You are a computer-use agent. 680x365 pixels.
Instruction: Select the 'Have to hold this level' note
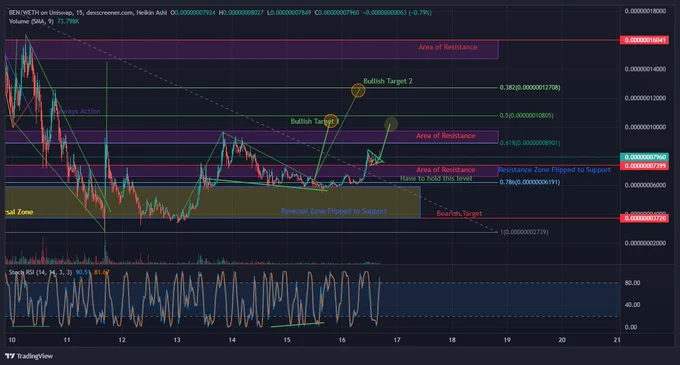tap(436, 178)
